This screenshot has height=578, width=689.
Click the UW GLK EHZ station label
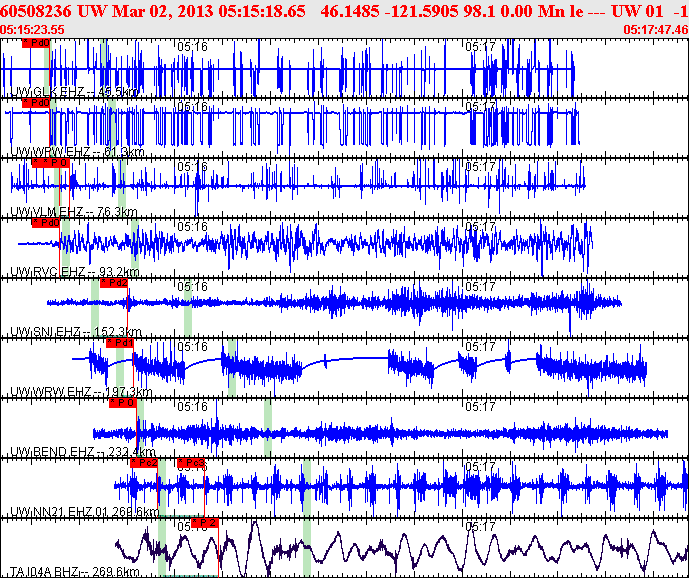coord(73,92)
